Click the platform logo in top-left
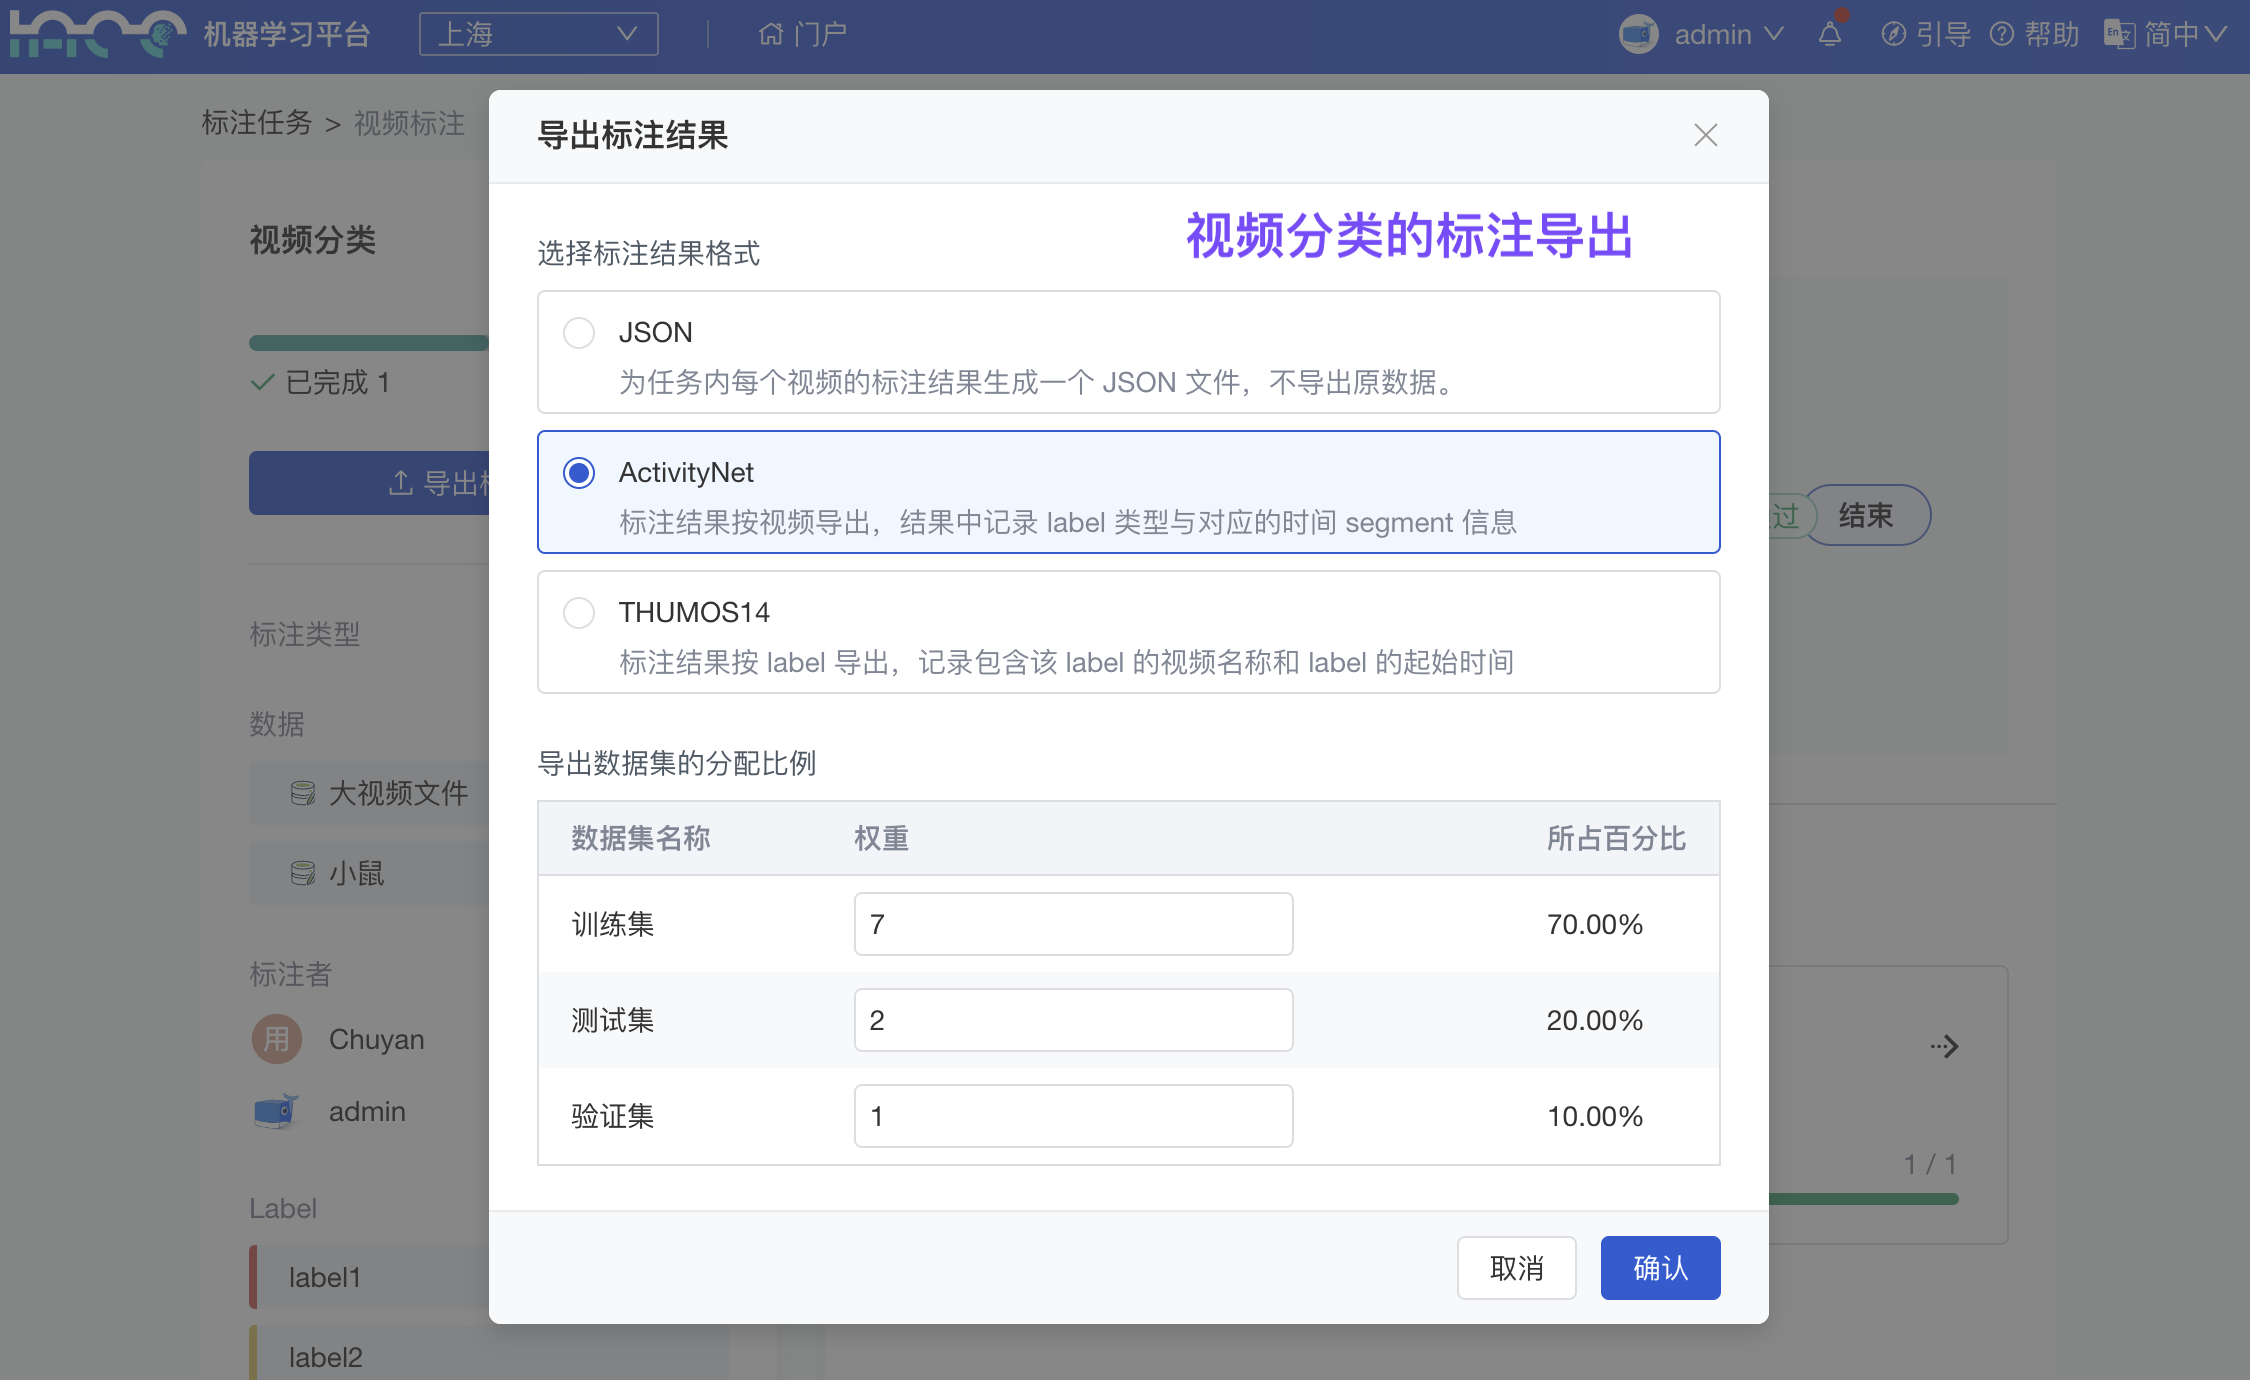This screenshot has height=1380, width=2250. pyautogui.click(x=97, y=35)
